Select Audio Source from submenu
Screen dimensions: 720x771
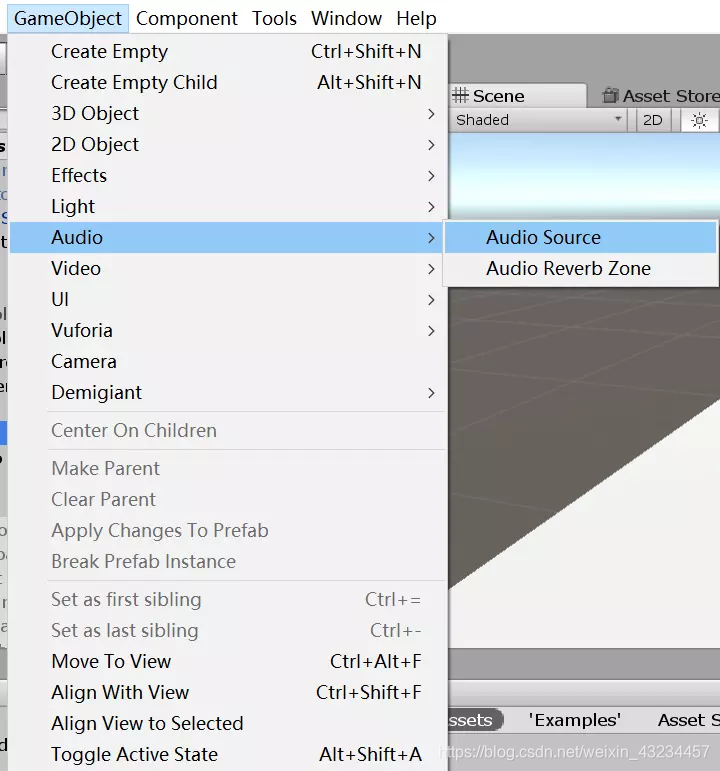click(x=580, y=237)
